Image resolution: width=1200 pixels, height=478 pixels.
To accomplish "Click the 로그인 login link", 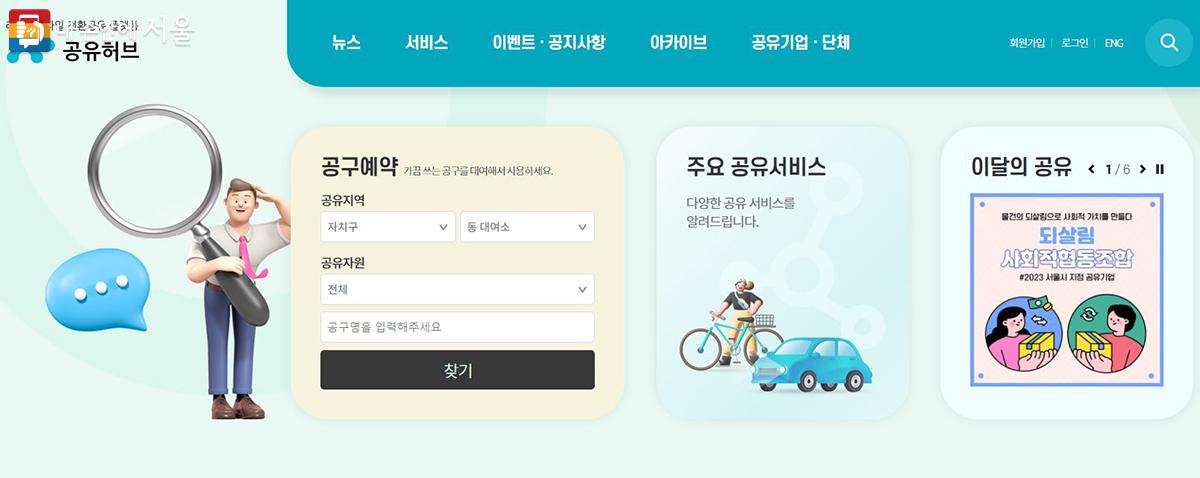I will pos(1075,43).
